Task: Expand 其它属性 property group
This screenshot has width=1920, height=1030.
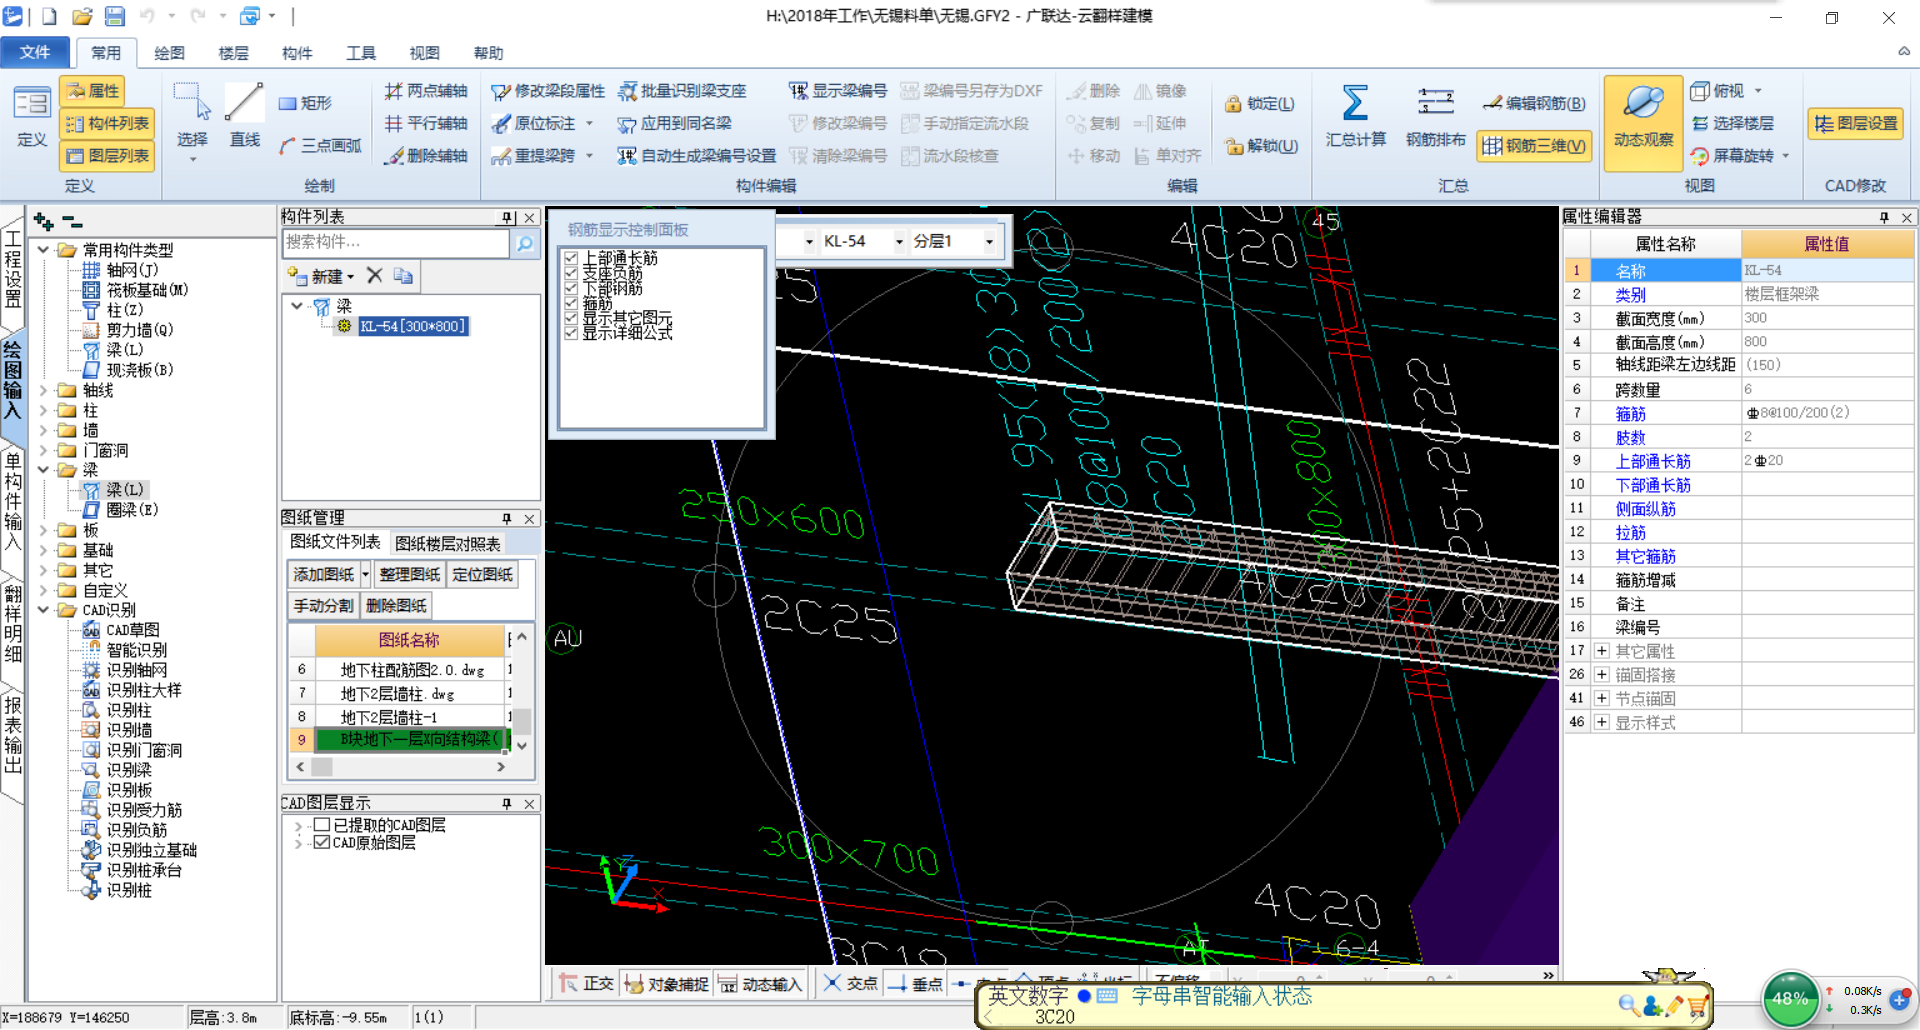Action: [x=1602, y=651]
